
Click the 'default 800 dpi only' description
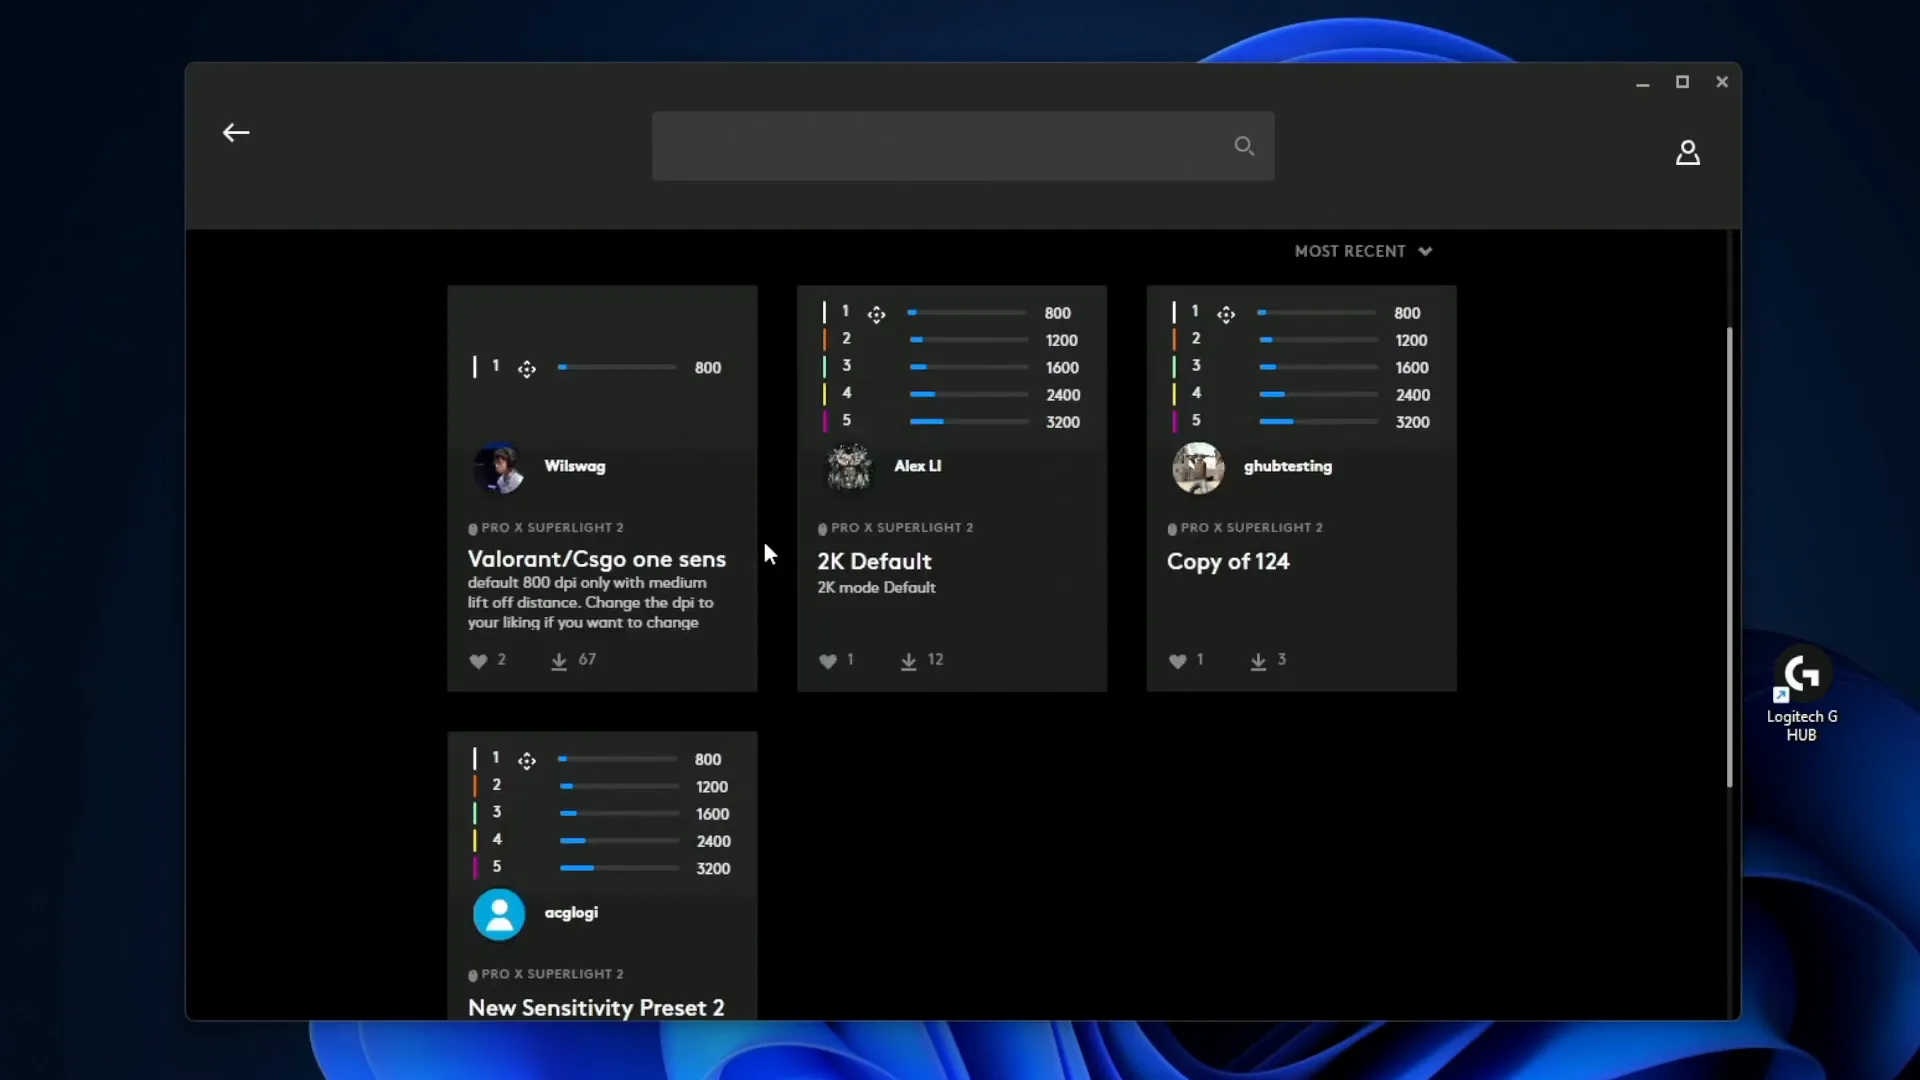click(x=590, y=603)
